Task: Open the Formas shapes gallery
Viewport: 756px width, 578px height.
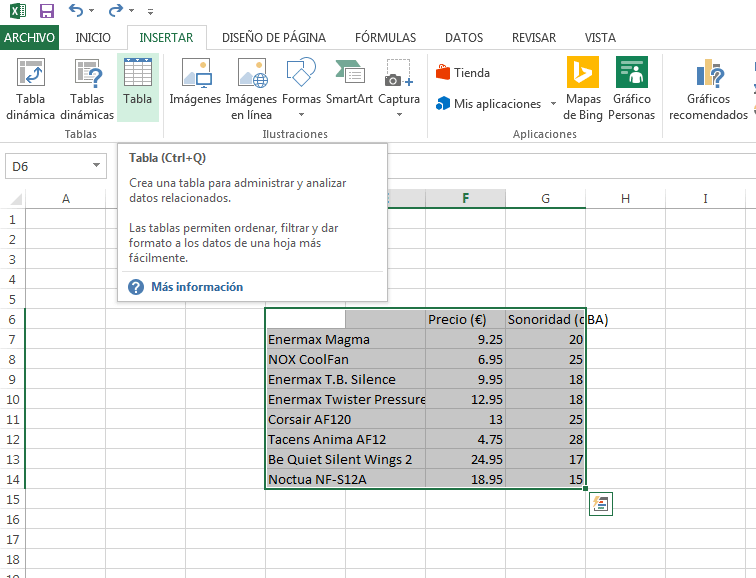Action: tap(301, 80)
